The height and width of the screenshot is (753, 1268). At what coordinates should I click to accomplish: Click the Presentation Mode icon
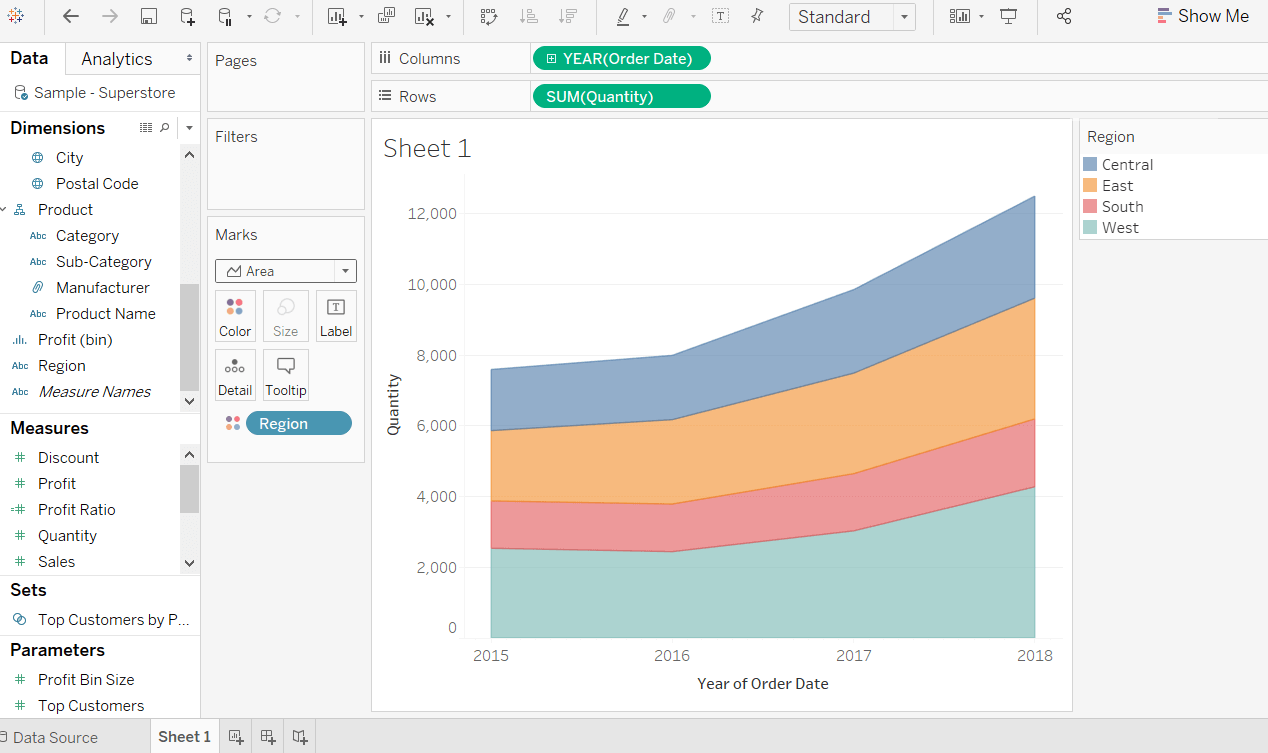1009,16
